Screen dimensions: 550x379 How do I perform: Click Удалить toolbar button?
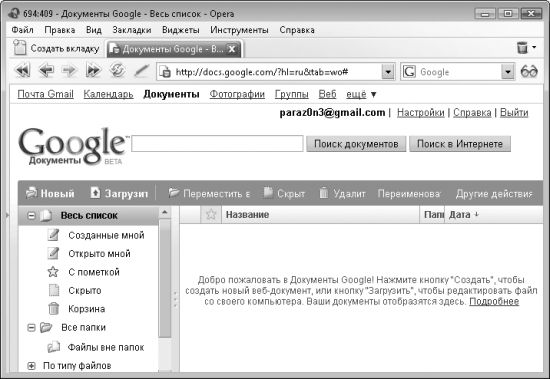[343, 193]
